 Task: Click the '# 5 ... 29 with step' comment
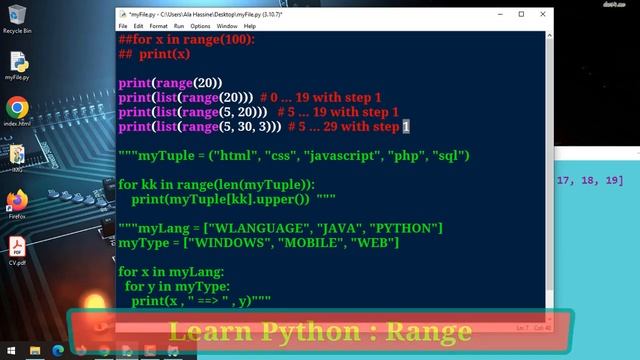tap(344, 127)
